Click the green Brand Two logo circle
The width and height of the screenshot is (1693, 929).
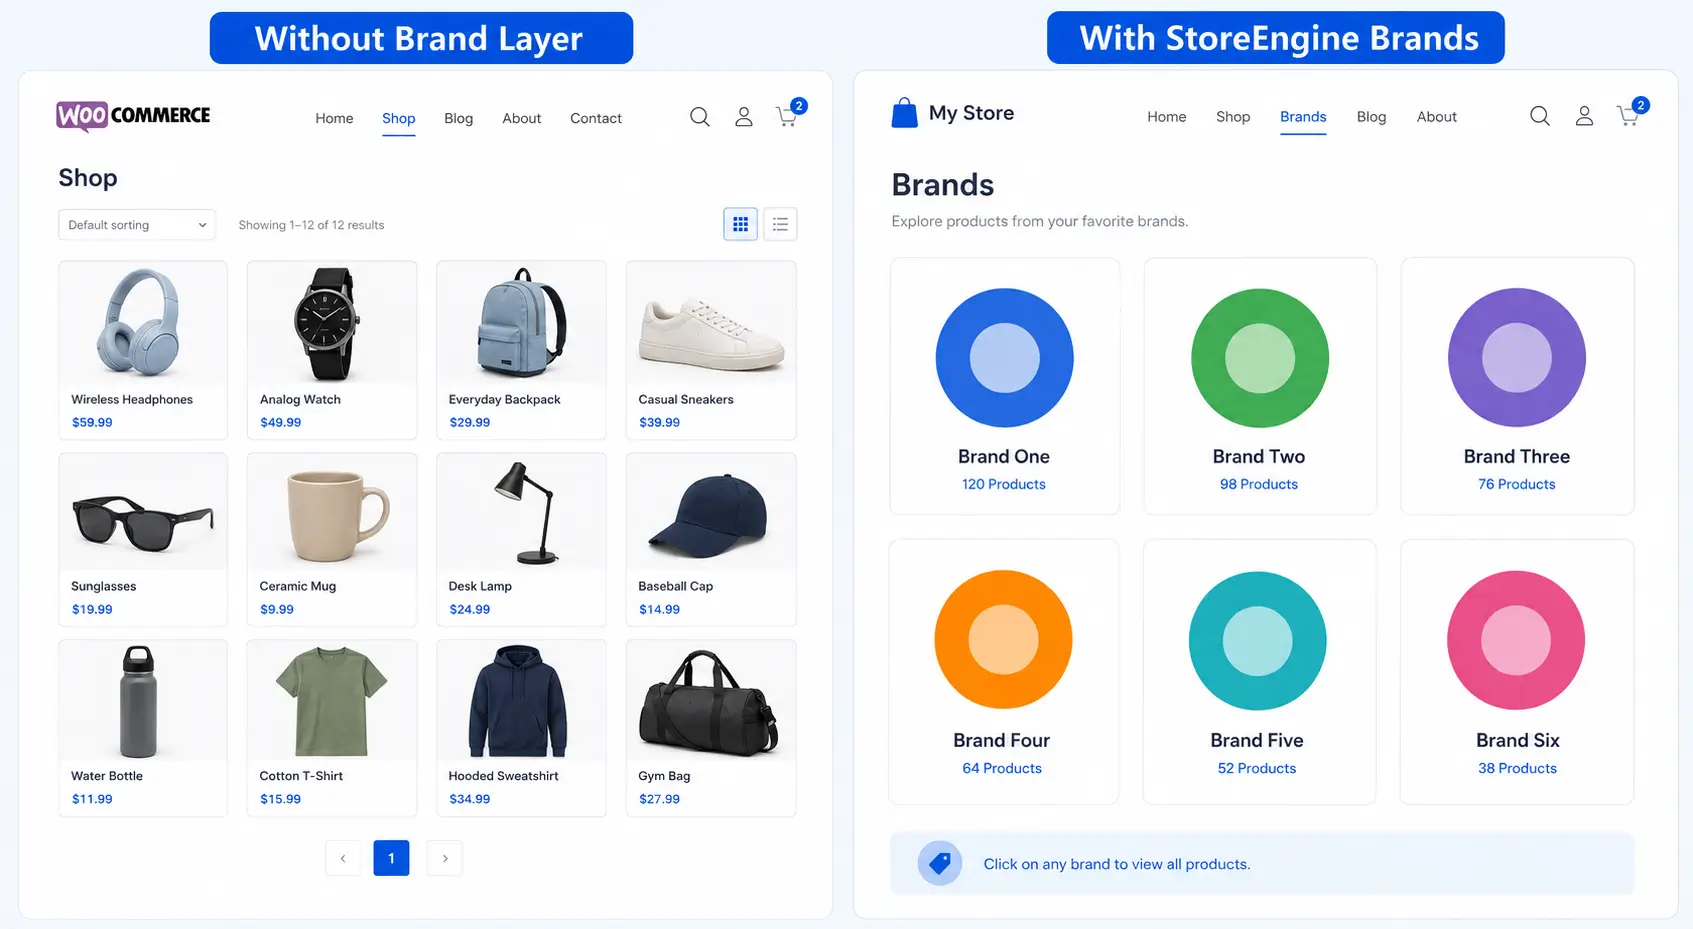click(x=1260, y=358)
